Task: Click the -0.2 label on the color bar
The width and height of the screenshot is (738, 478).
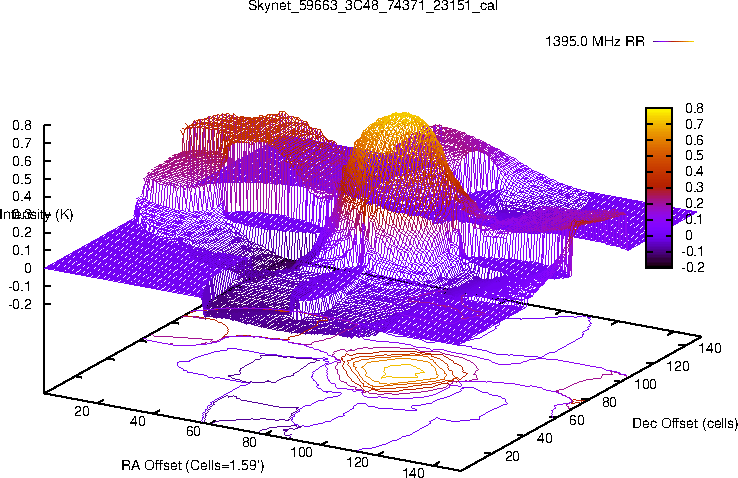Action: point(693,267)
